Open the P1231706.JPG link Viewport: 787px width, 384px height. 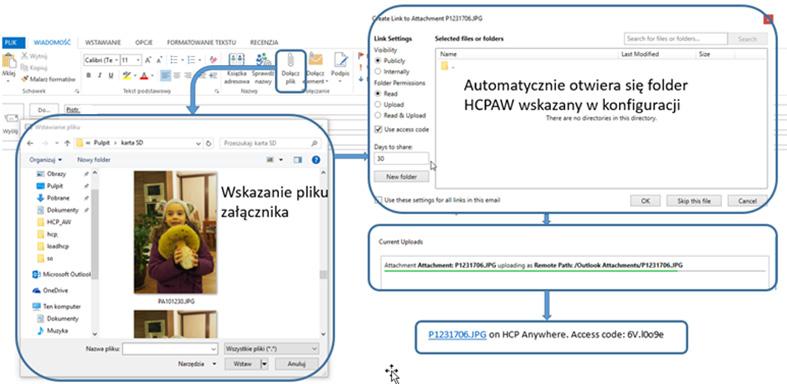(x=457, y=334)
